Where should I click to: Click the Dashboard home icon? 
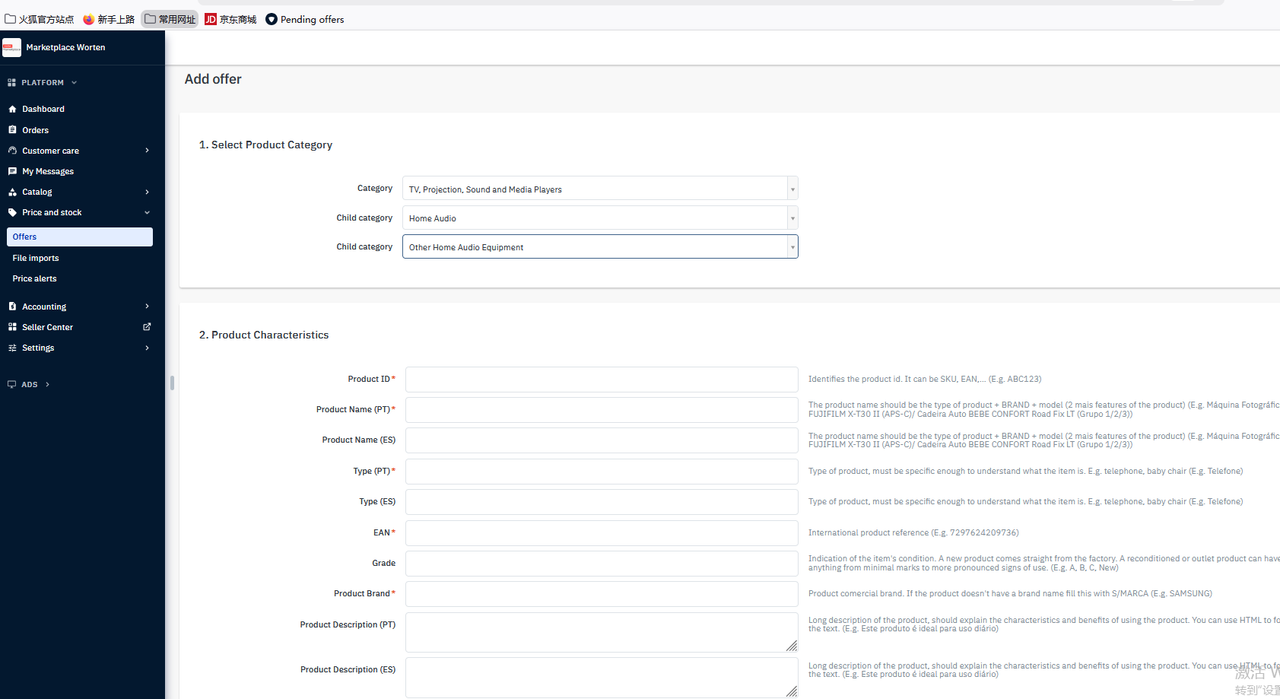click(12, 109)
